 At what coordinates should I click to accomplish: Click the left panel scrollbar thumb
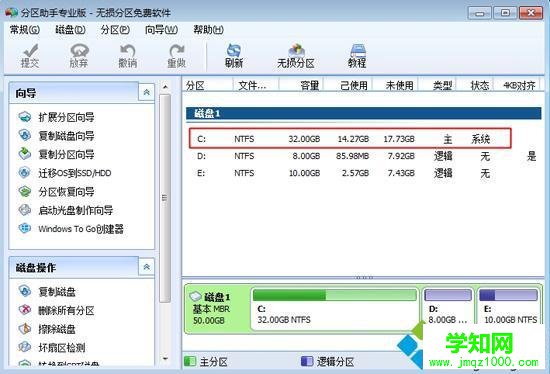pyautogui.click(x=165, y=198)
